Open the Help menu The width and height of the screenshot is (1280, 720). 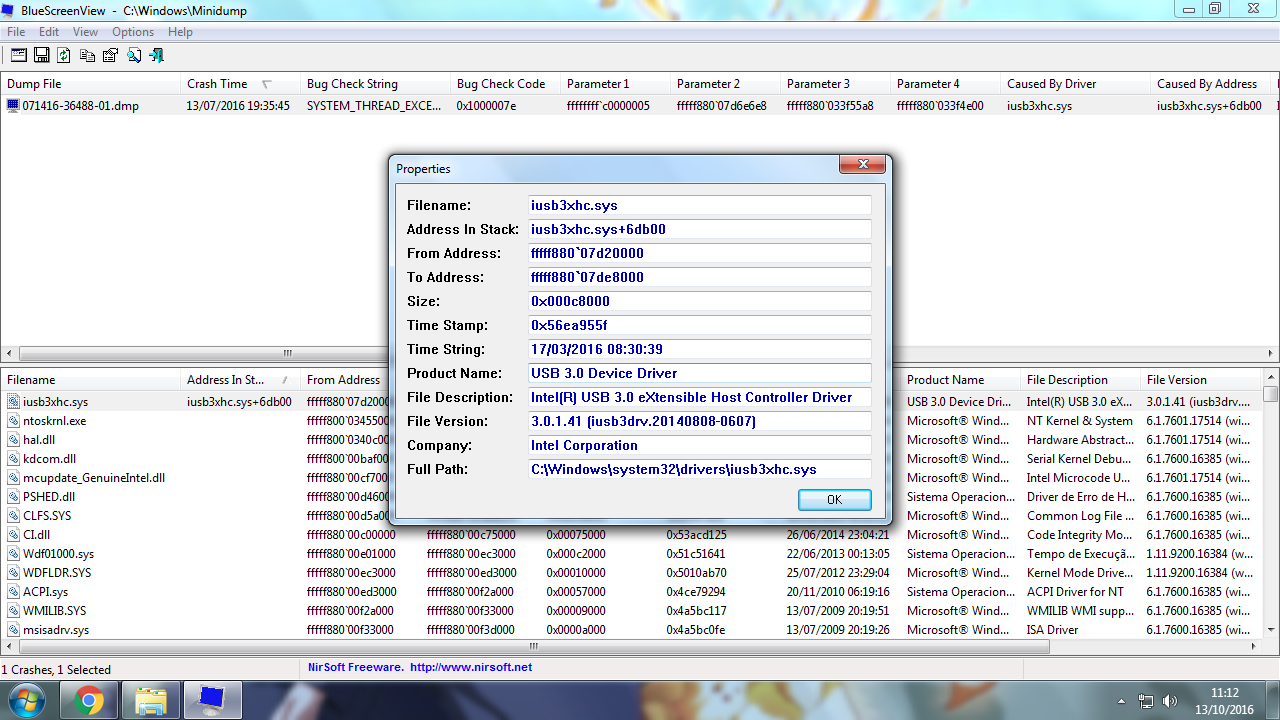coord(180,32)
